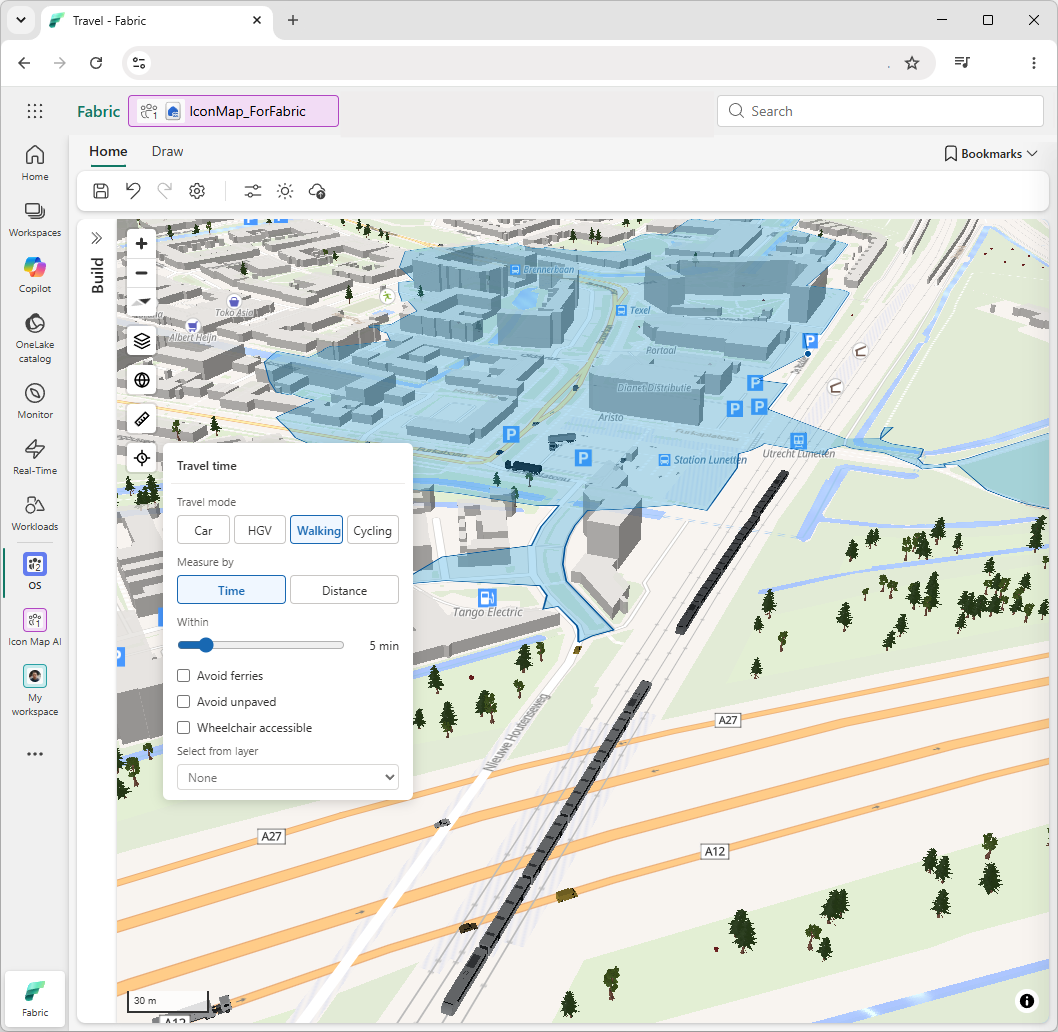Select the OS workspace item in sidebar

35,571
